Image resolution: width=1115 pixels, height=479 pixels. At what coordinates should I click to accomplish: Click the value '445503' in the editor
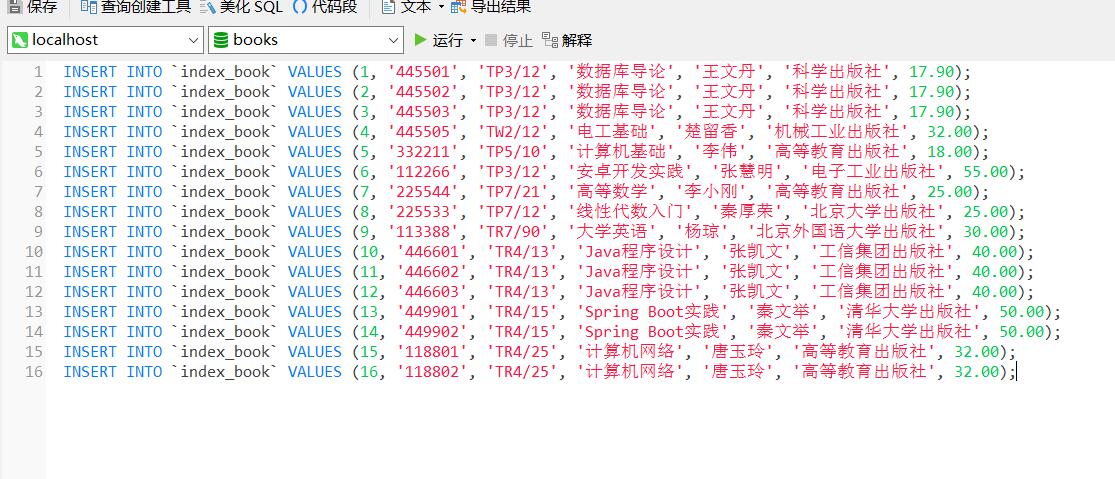click(424, 112)
